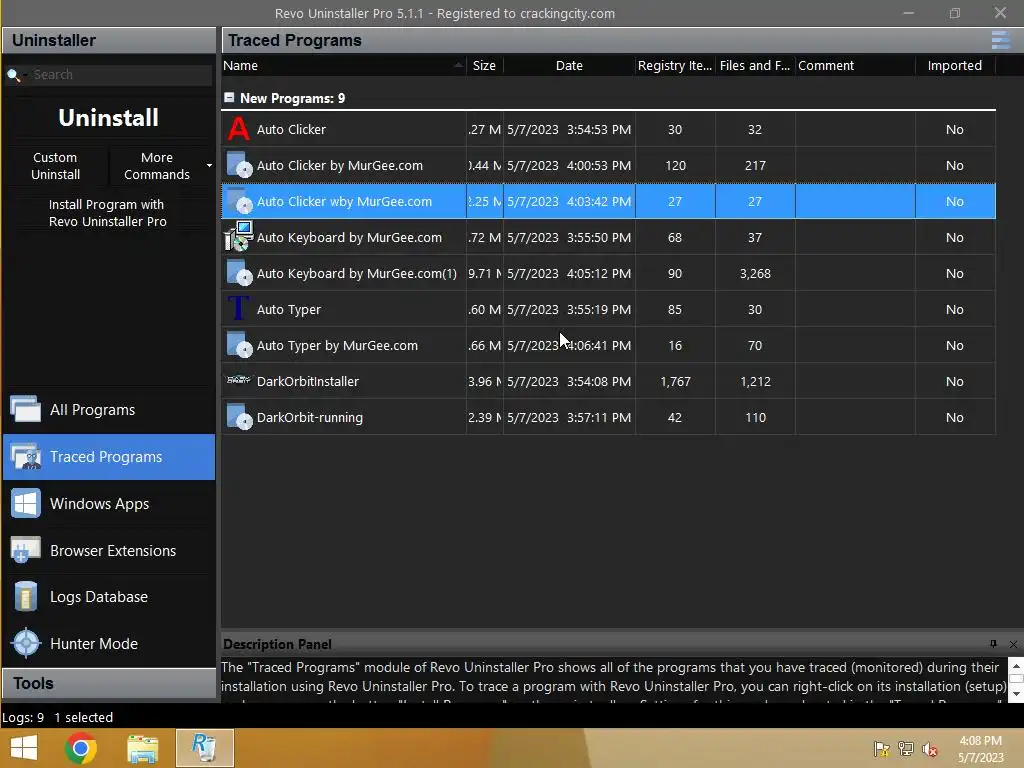Image resolution: width=1024 pixels, height=768 pixels.
Task: Sort by Date column header
Action: [x=569, y=65]
